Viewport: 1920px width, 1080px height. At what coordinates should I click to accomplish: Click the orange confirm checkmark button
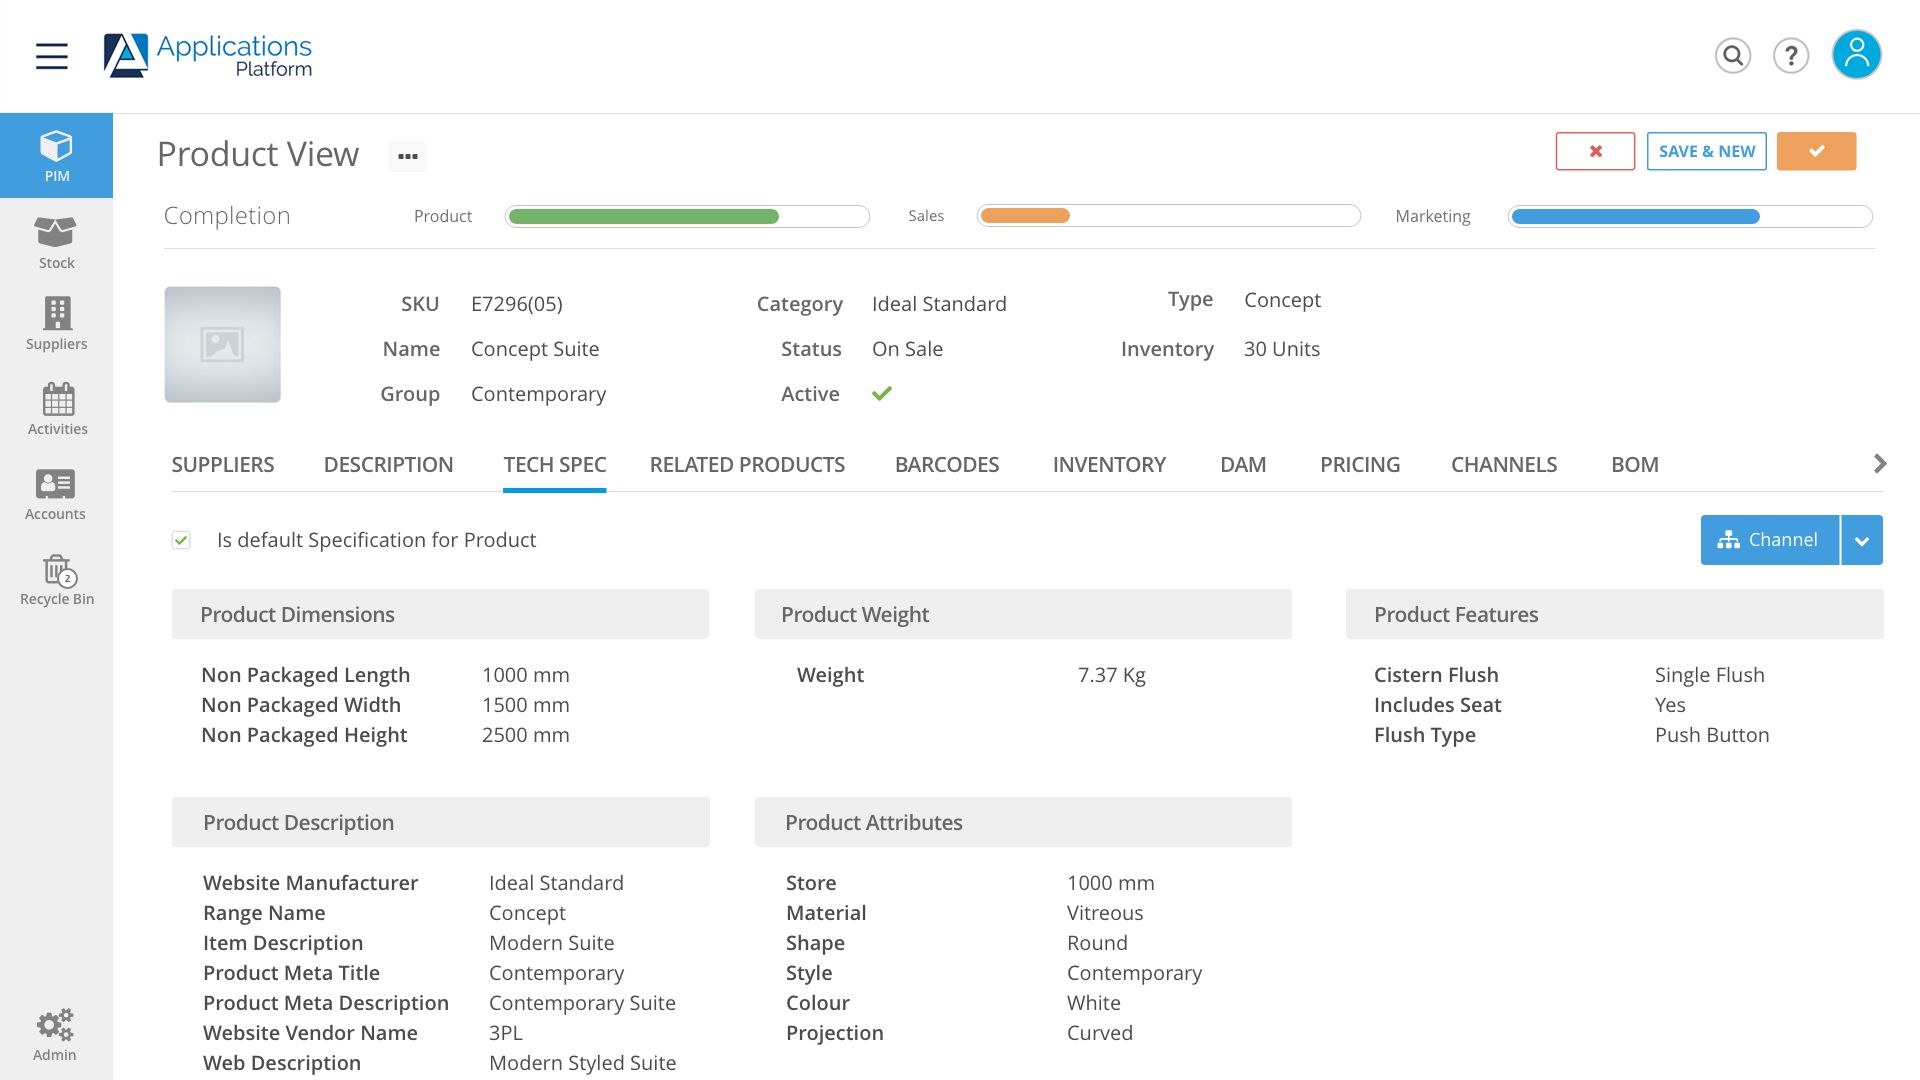coord(1816,151)
